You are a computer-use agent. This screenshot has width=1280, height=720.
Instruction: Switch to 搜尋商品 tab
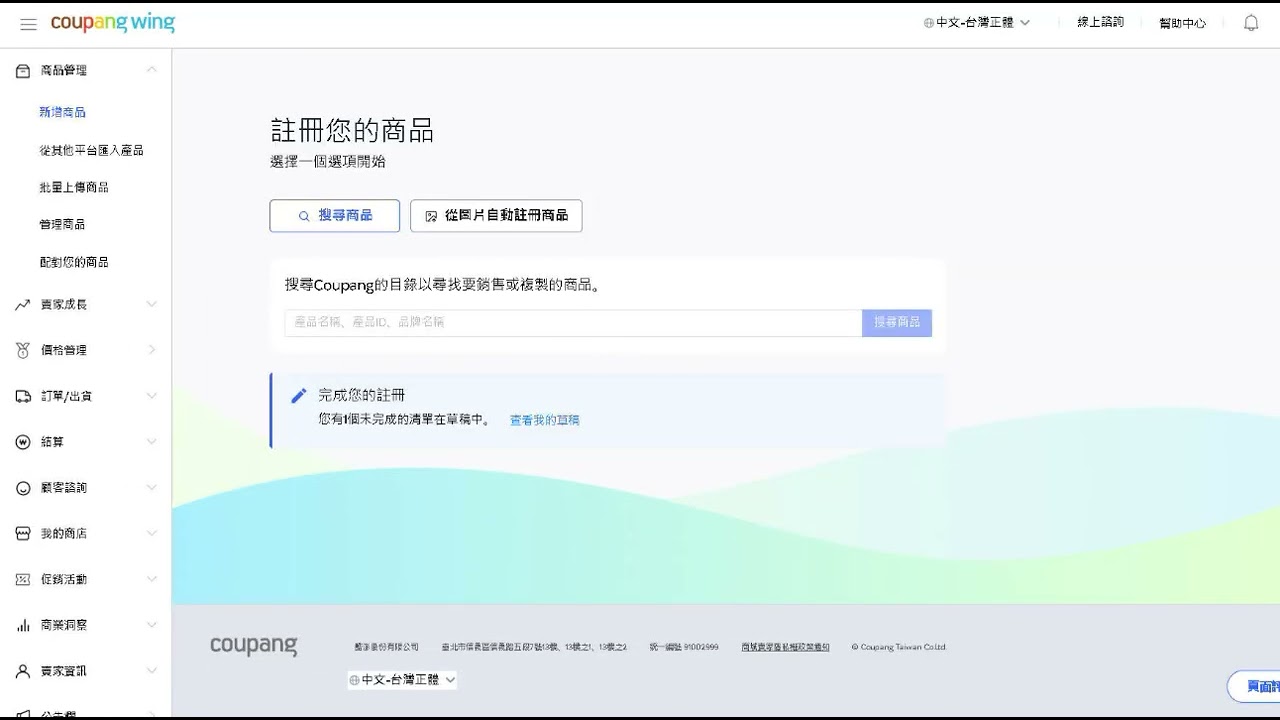335,216
